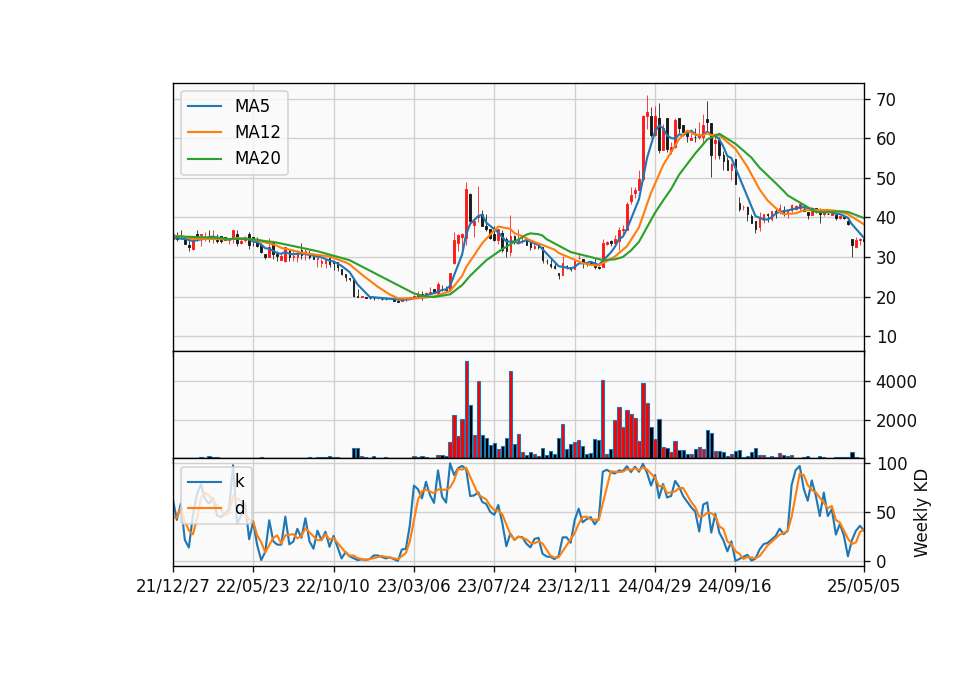
Task: Click the 100 KD axis tick
Action: coord(891,464)
